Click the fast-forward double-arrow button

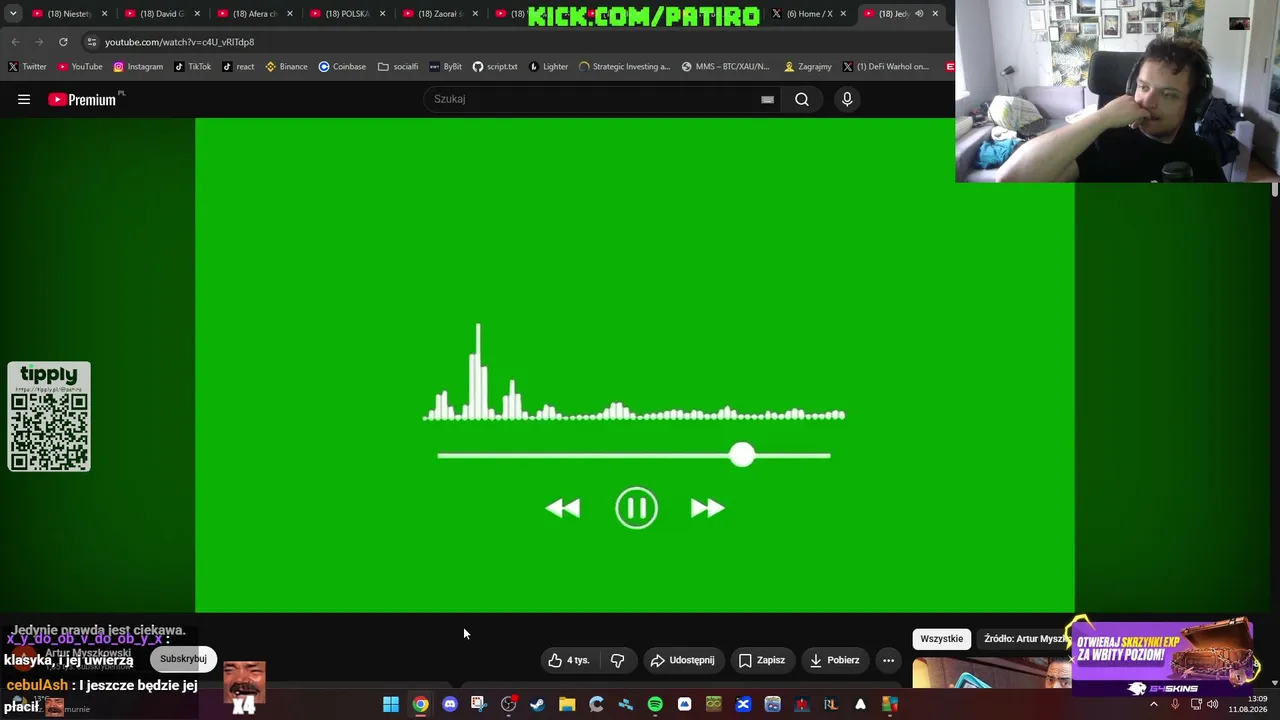point(707,508)
